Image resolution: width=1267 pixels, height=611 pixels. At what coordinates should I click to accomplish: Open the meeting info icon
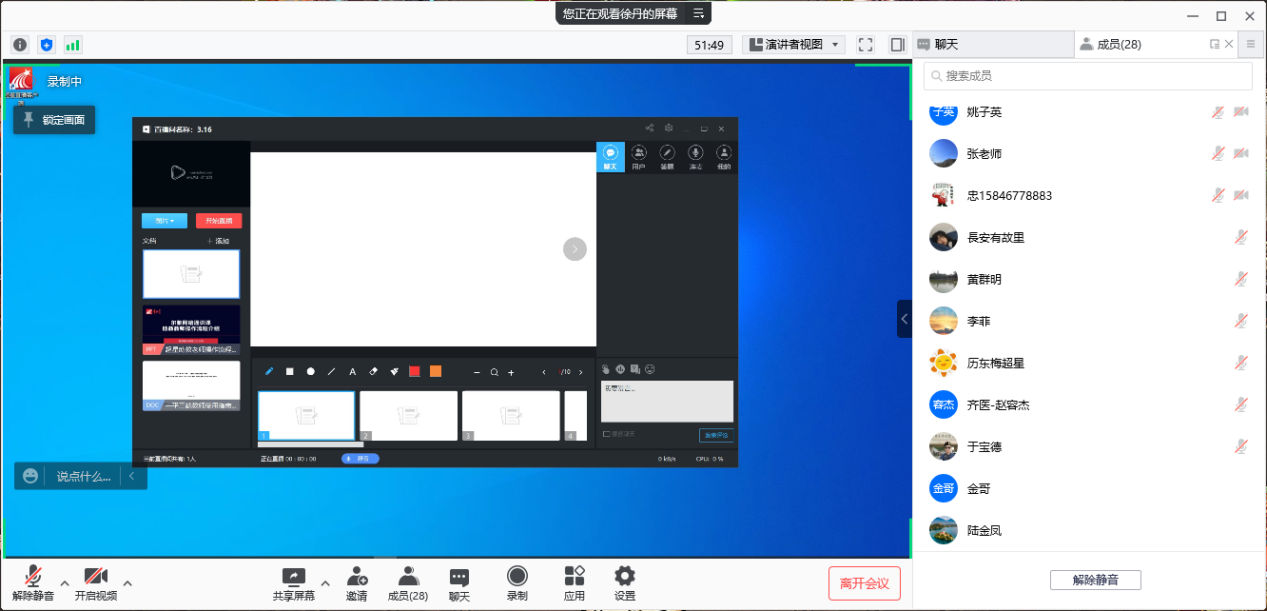click(x=20, y=45)
